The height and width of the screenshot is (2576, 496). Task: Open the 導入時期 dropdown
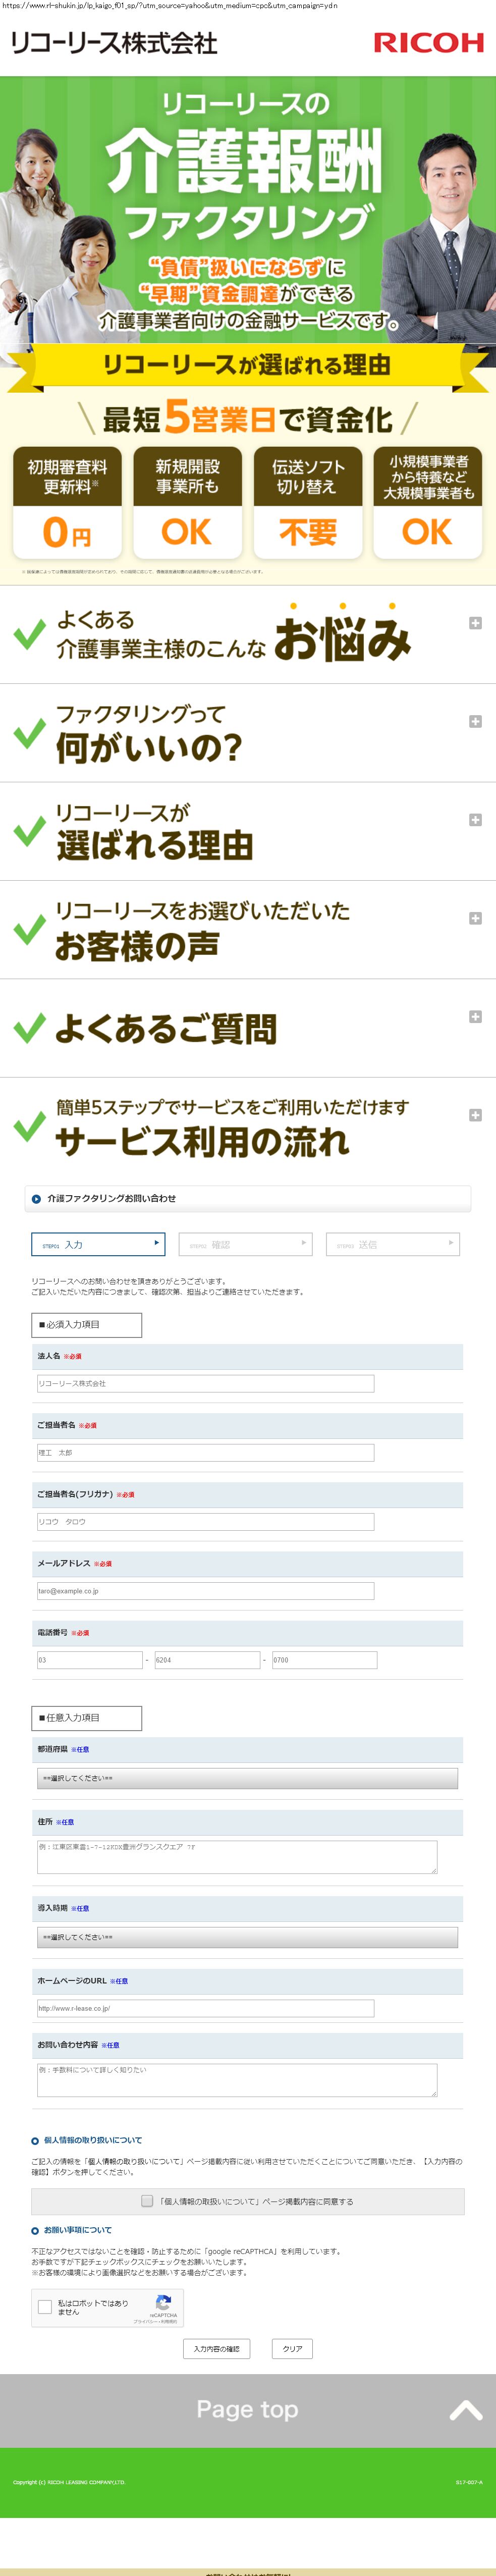(x=247, y=1937)
